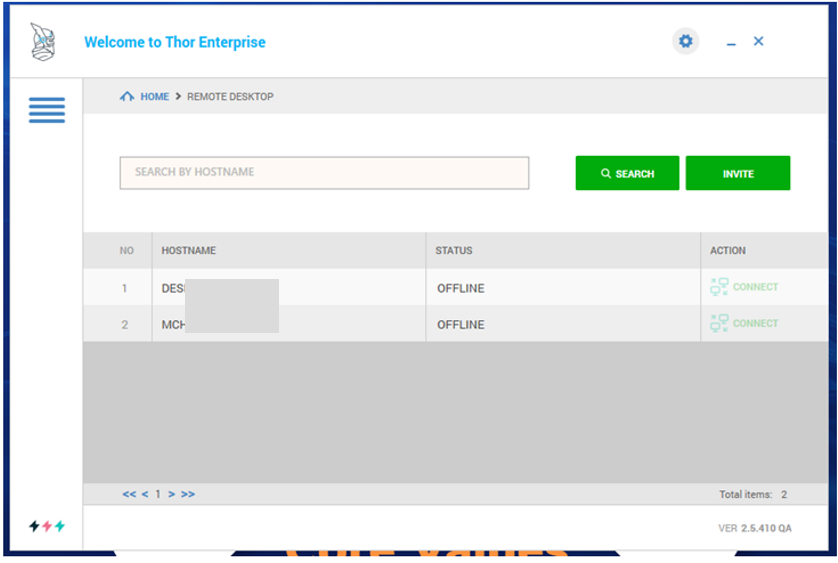Jump to last page with >>
Viewport: 838px width, 563px height.
(x=188, y=494)
